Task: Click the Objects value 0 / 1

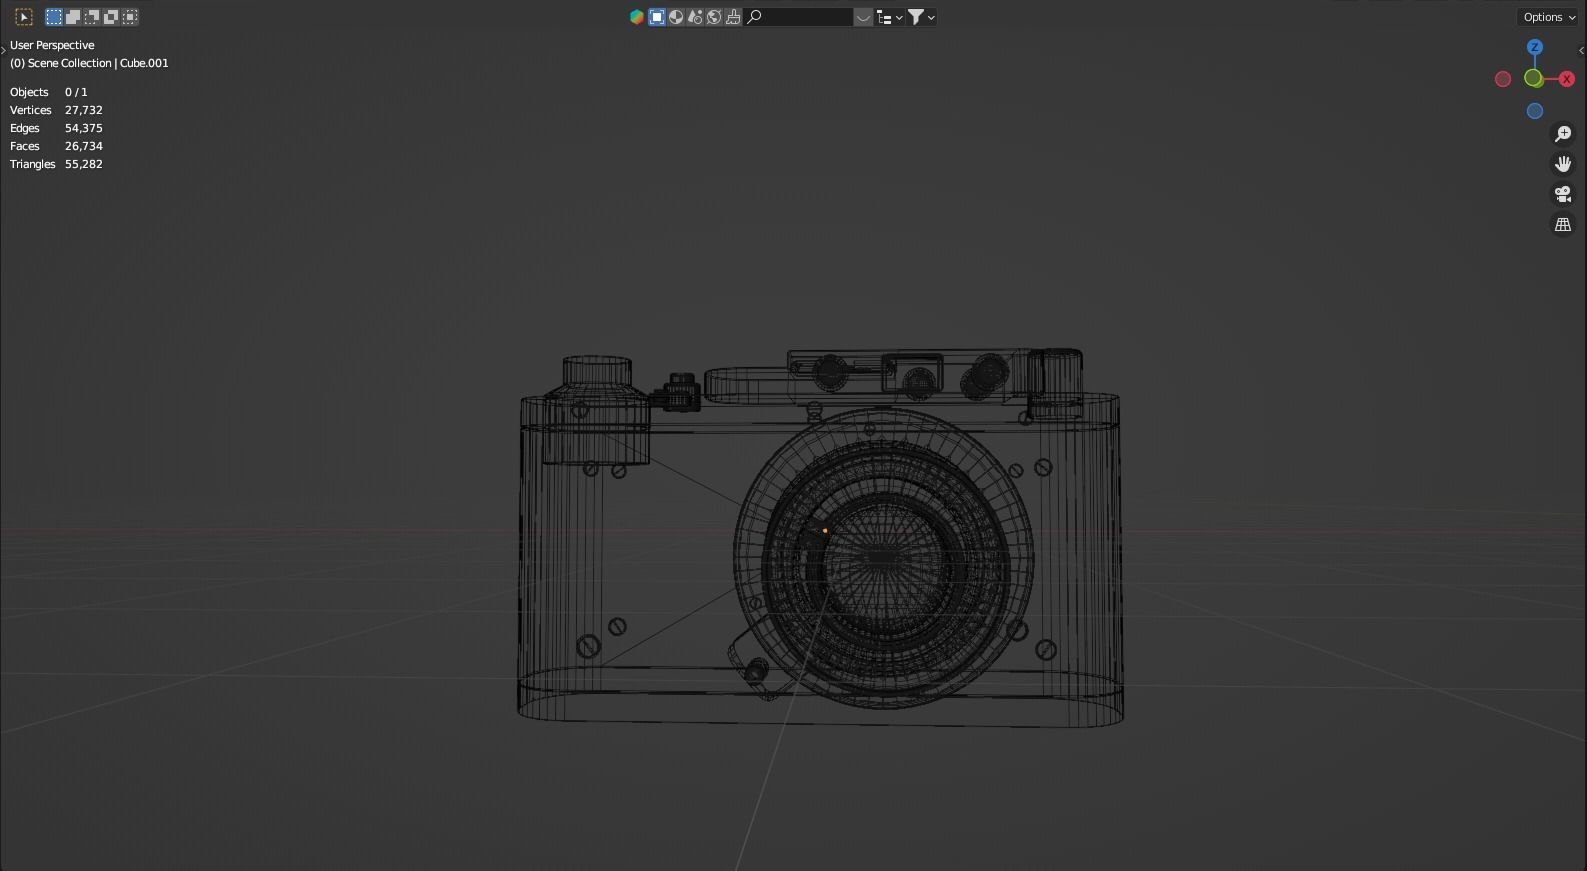Action: pyautogui.click(x=76, y=92)
